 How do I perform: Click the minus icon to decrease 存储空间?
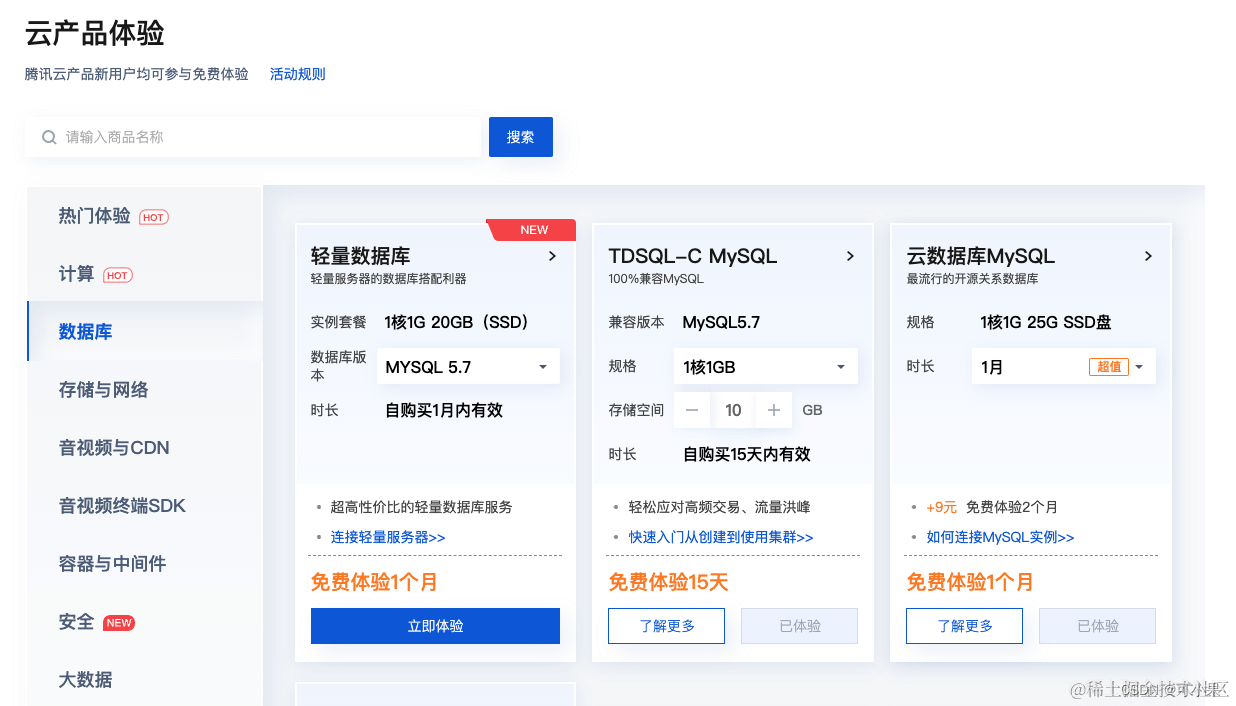tap(692, 409)
